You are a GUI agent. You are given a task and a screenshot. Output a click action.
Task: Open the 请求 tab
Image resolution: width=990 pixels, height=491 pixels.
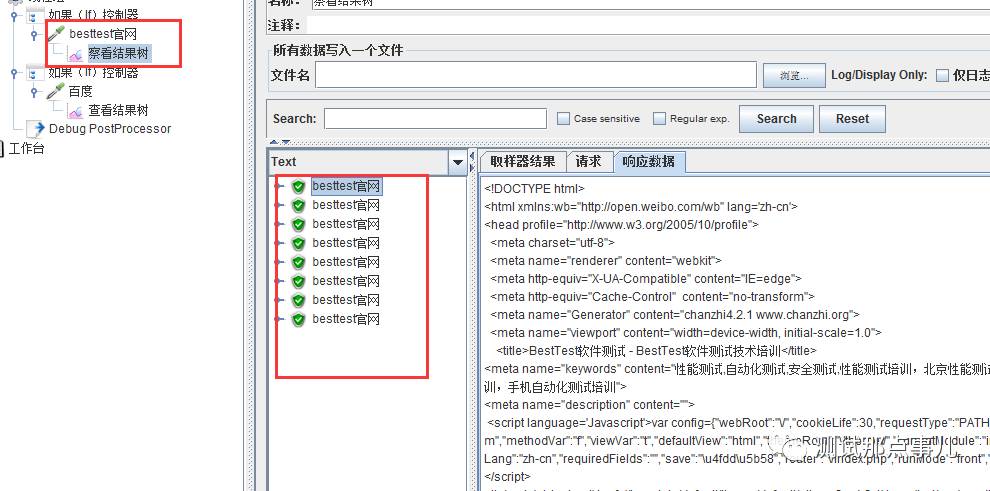[x=588, y=162]
